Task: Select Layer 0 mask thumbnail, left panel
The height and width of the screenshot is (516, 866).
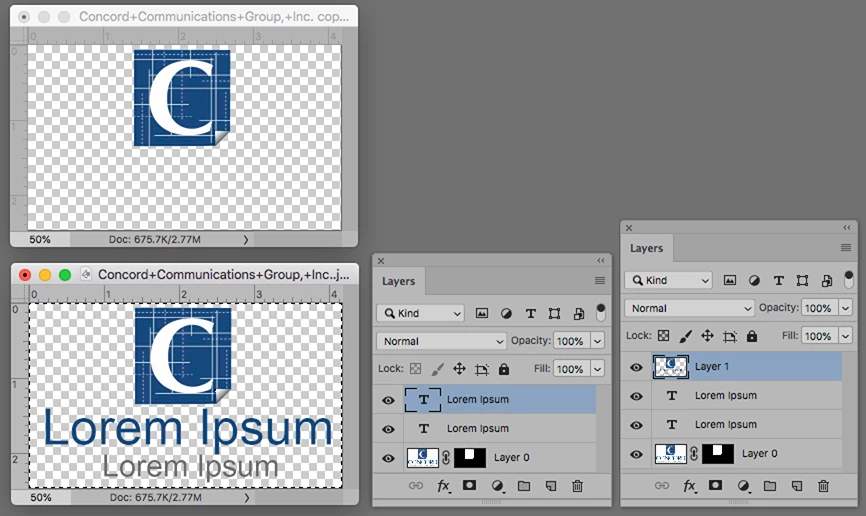Action: click(470, 457)
